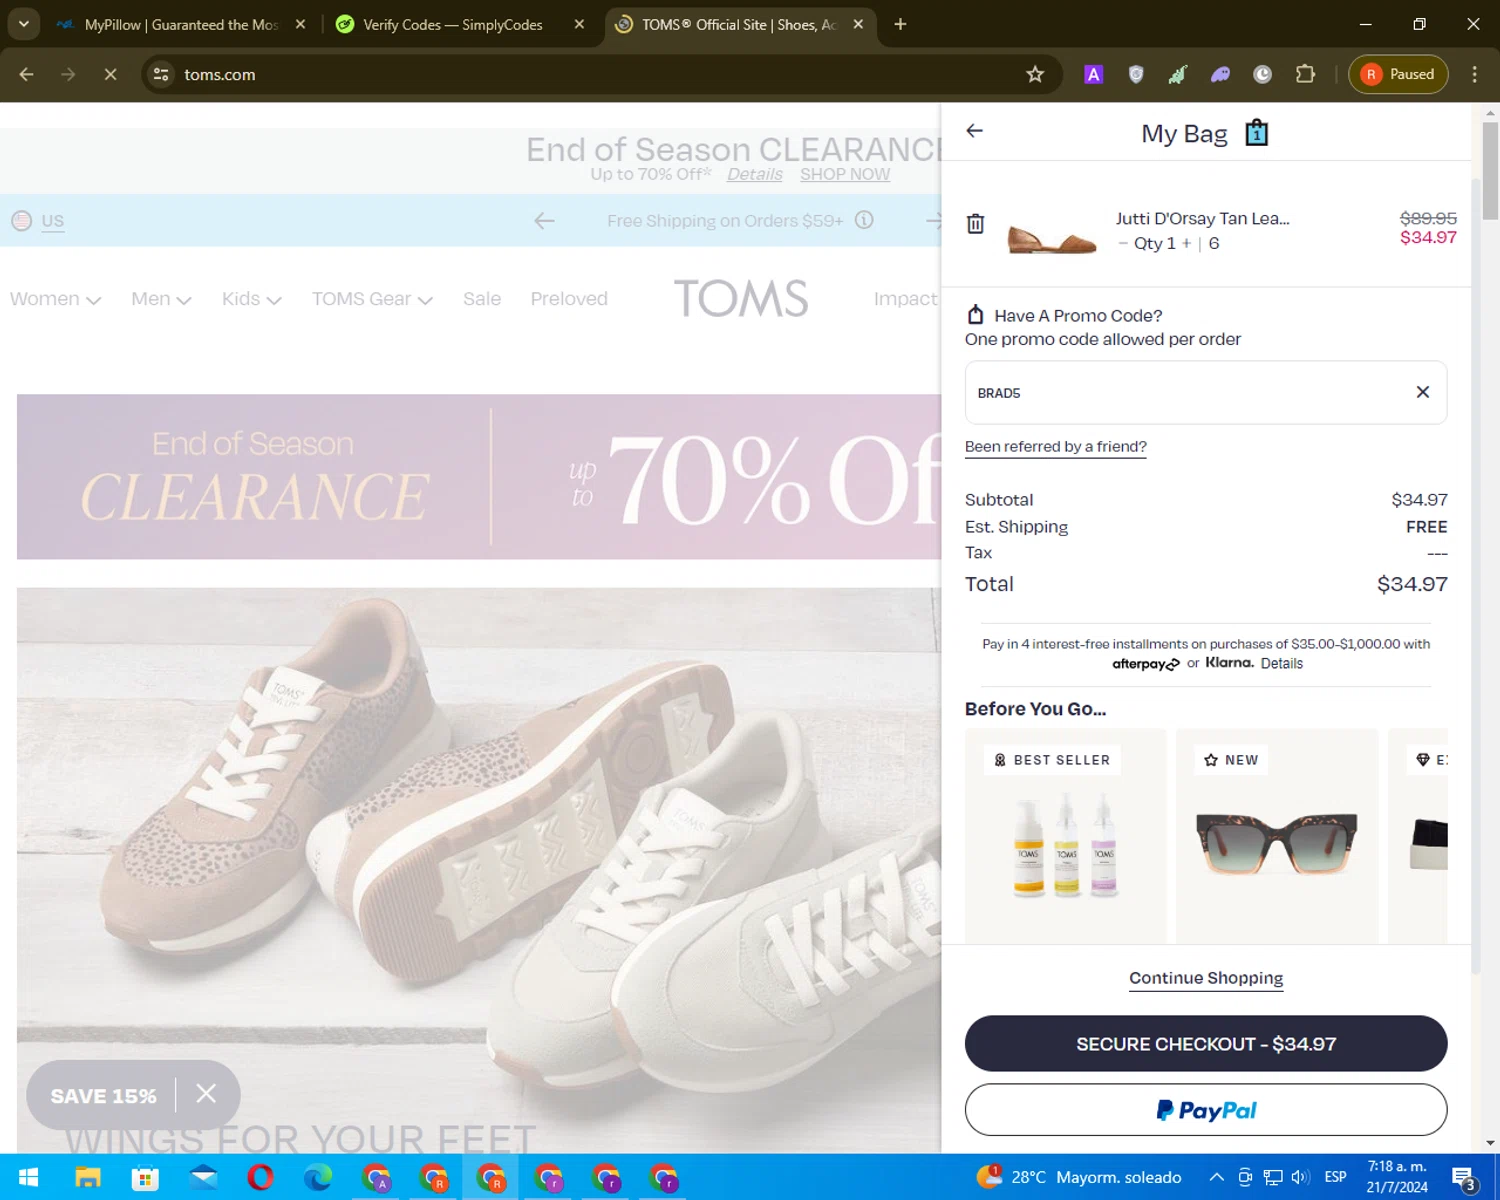Open the purple A extension icon
The height and width of the screenshot is (1200, 1500).
[1093, 74]
